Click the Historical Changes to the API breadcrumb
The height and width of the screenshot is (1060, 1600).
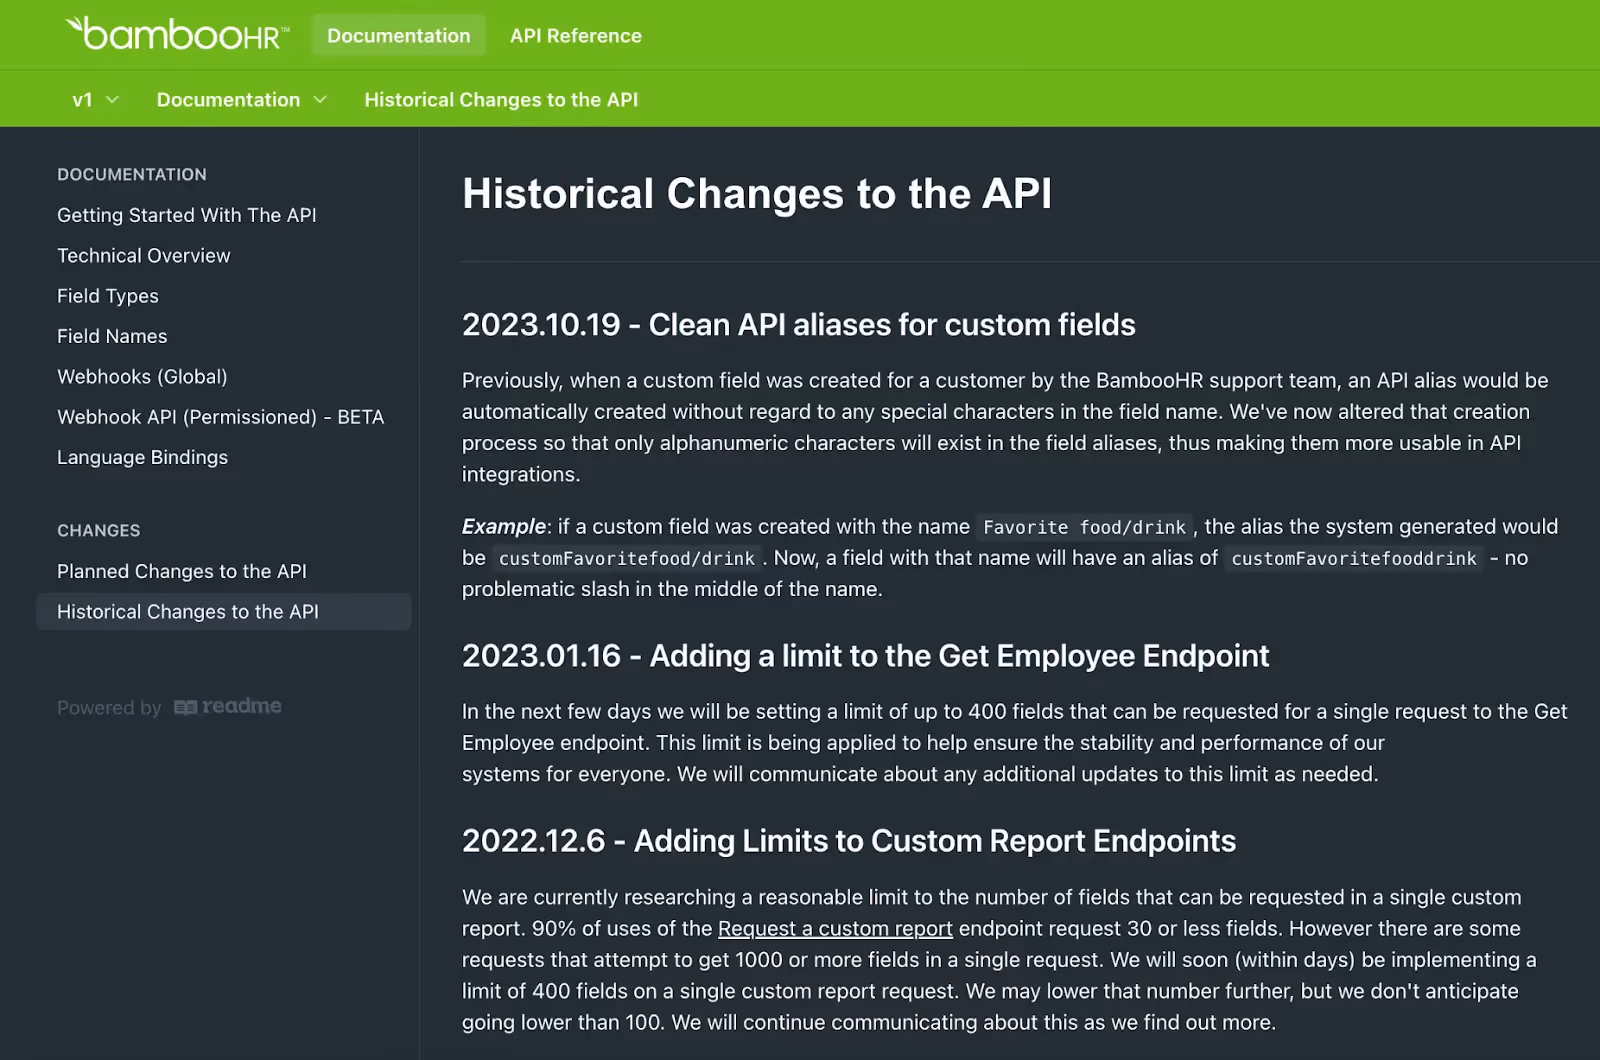tap(501, 99)
